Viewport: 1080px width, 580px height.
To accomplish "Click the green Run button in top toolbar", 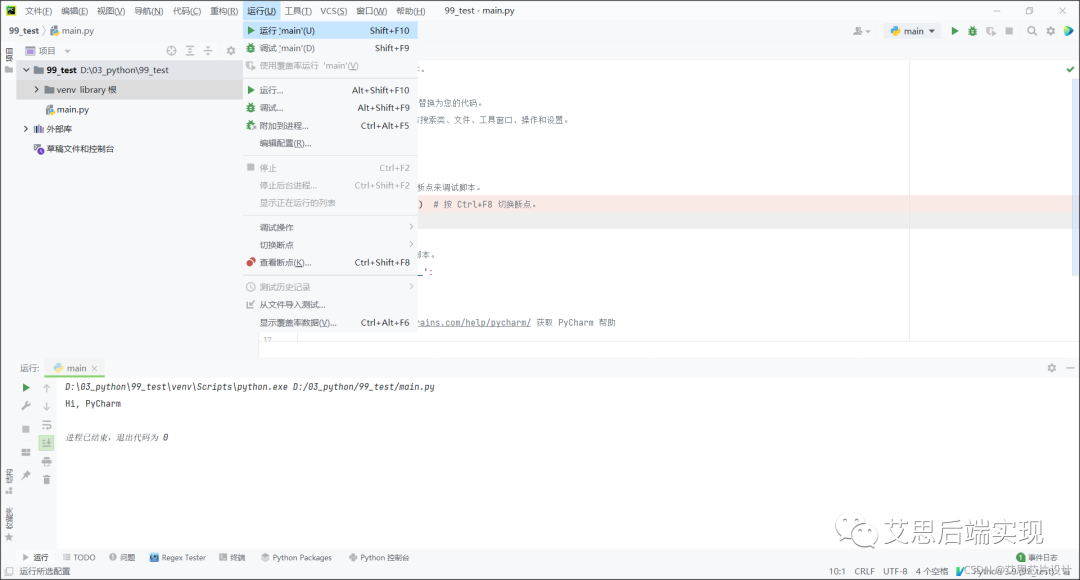I will pyautogui.click(x=955, y=31).
